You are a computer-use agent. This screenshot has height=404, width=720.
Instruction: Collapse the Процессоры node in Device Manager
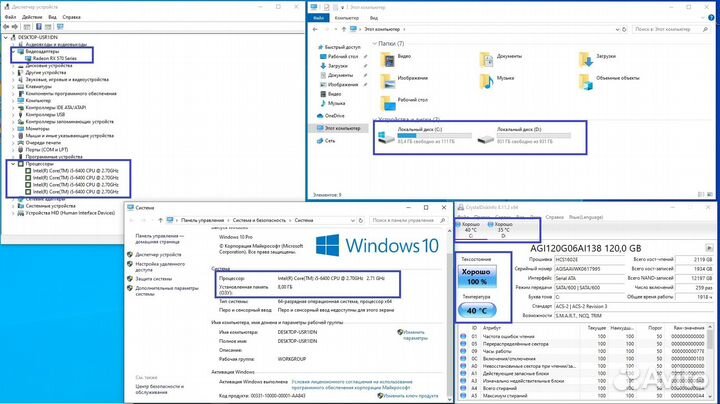(13, 164)
